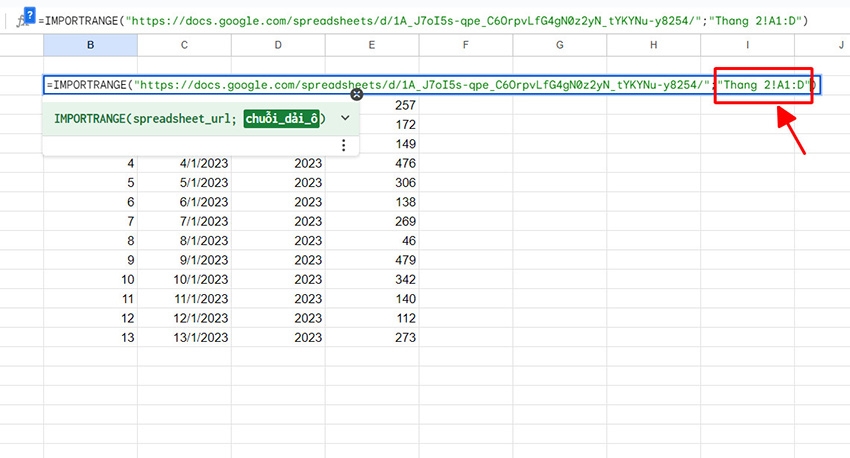
Task: Click spreadsheet_url argument in tooltip
Action: click(x=177, y=118)
